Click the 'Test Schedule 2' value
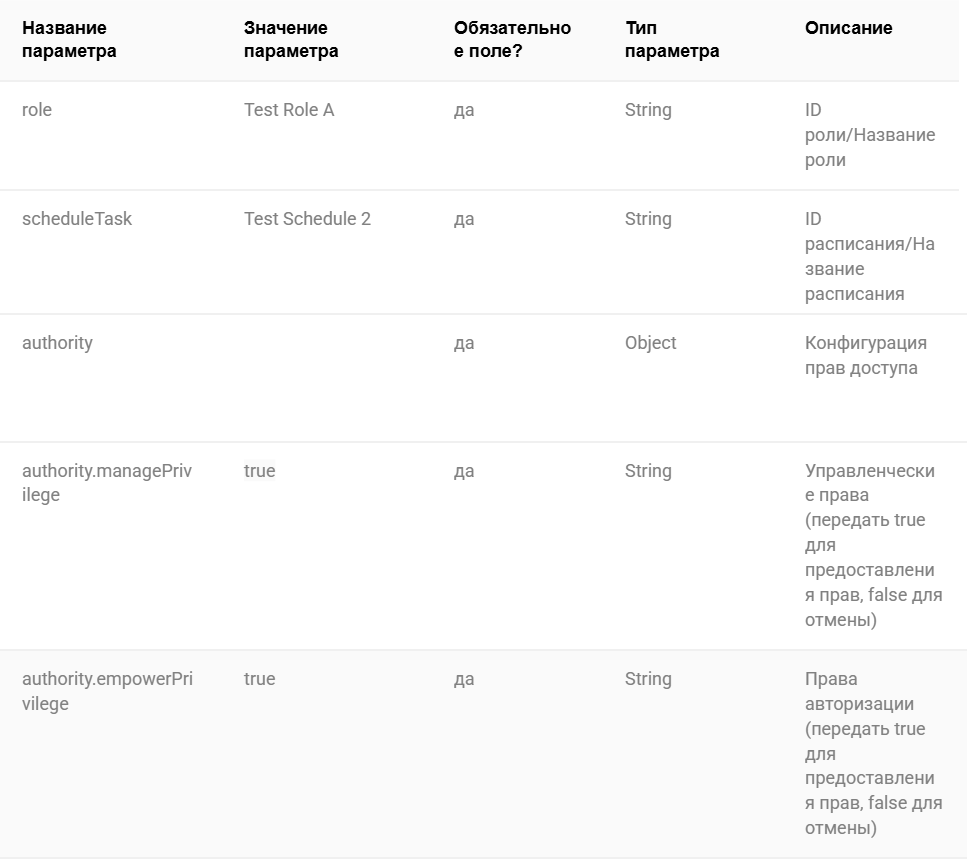This screenshot has height=859, width=968. [307, 219]
